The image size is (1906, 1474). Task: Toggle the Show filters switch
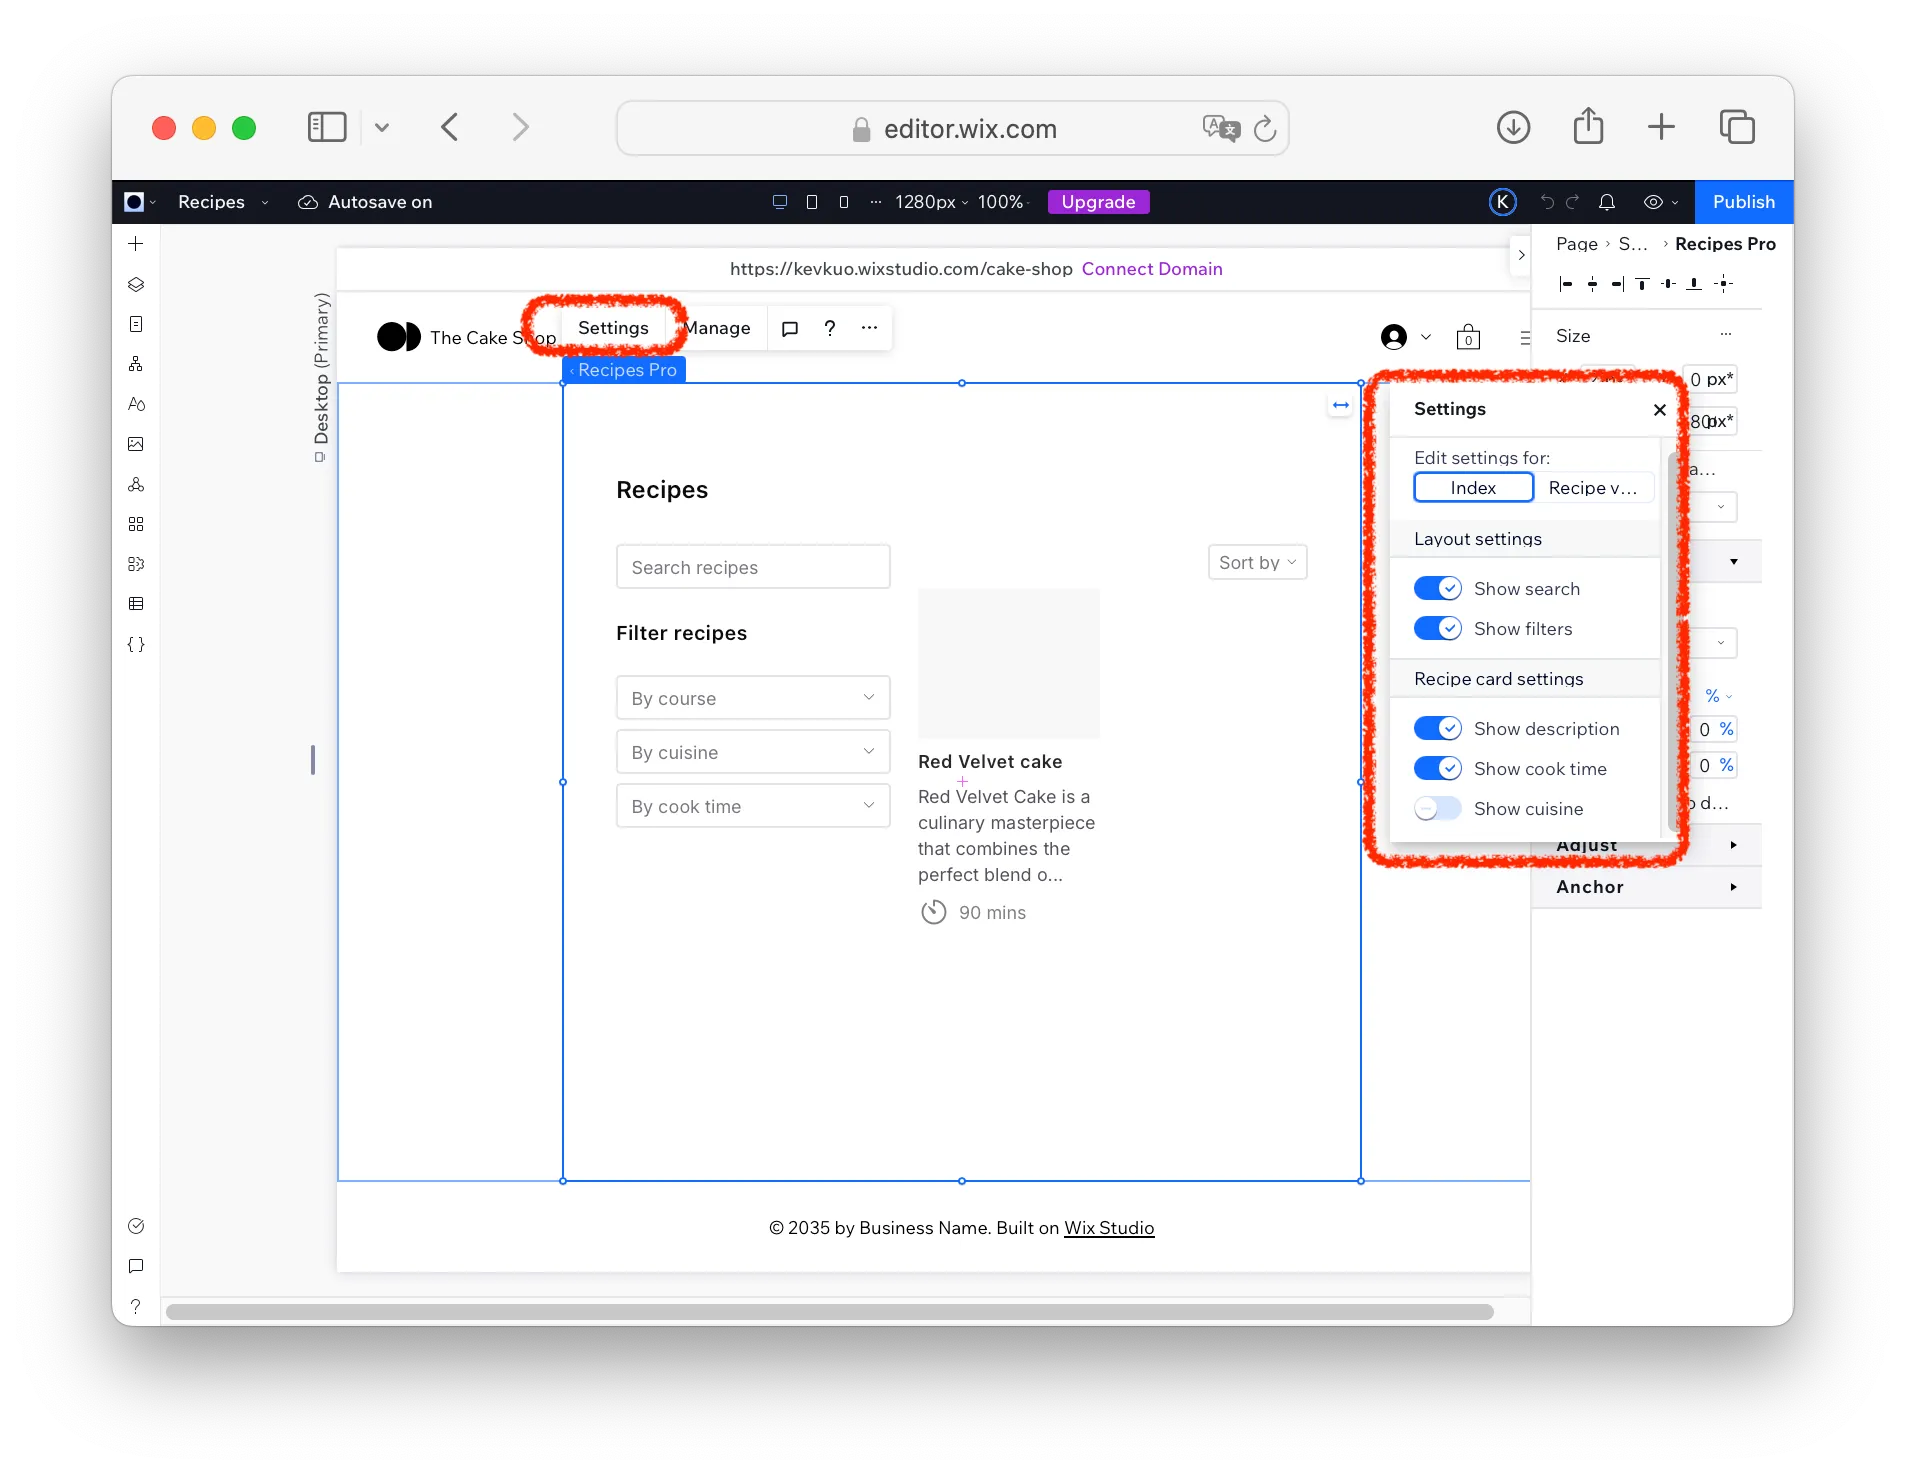click(x=1438, y=629)
